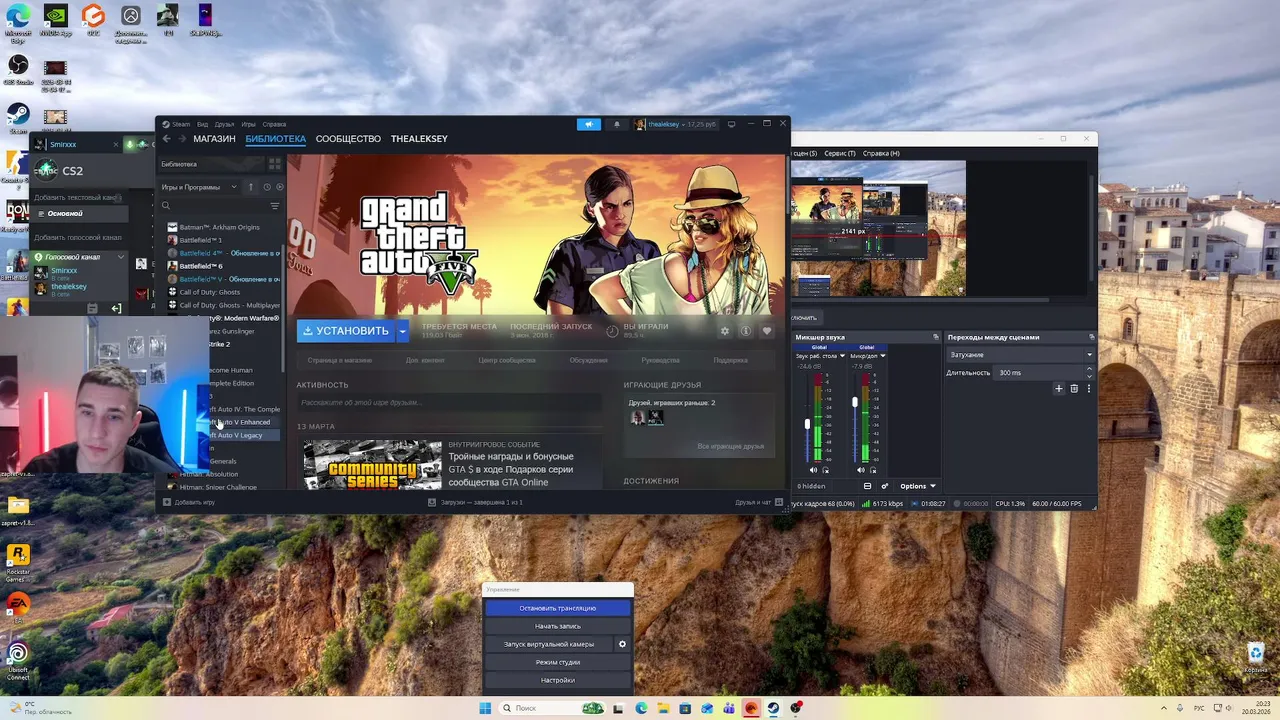Collapse Голосовой канал section in chat
This screenshot has width=1280, height=720.
pyautogui.click(x=121, y=257)
